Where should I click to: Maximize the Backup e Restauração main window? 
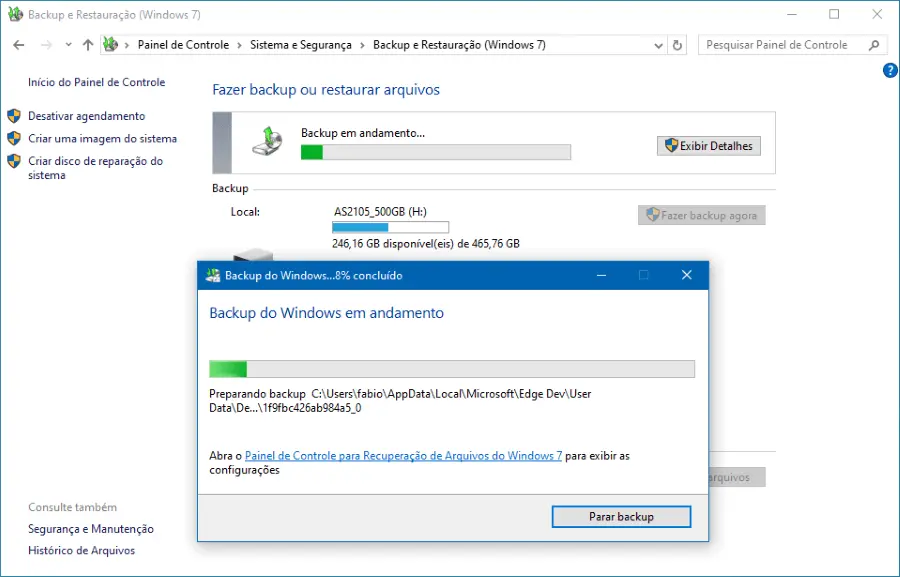[834, 14]
